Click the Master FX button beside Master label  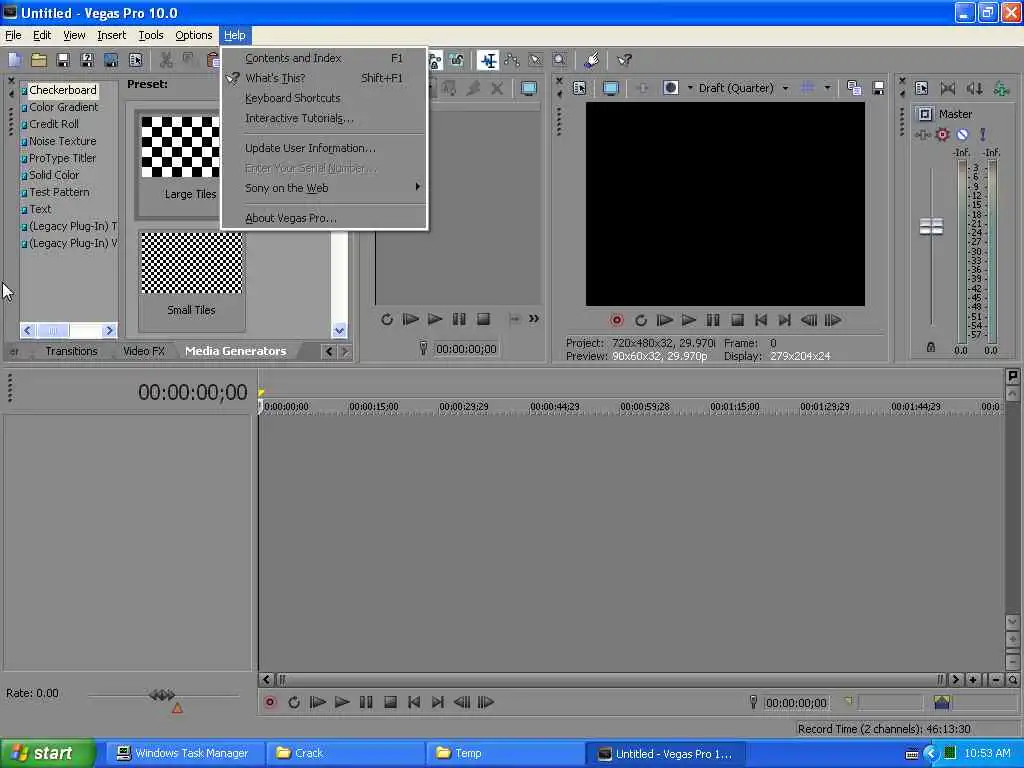[x=925, y=114]
